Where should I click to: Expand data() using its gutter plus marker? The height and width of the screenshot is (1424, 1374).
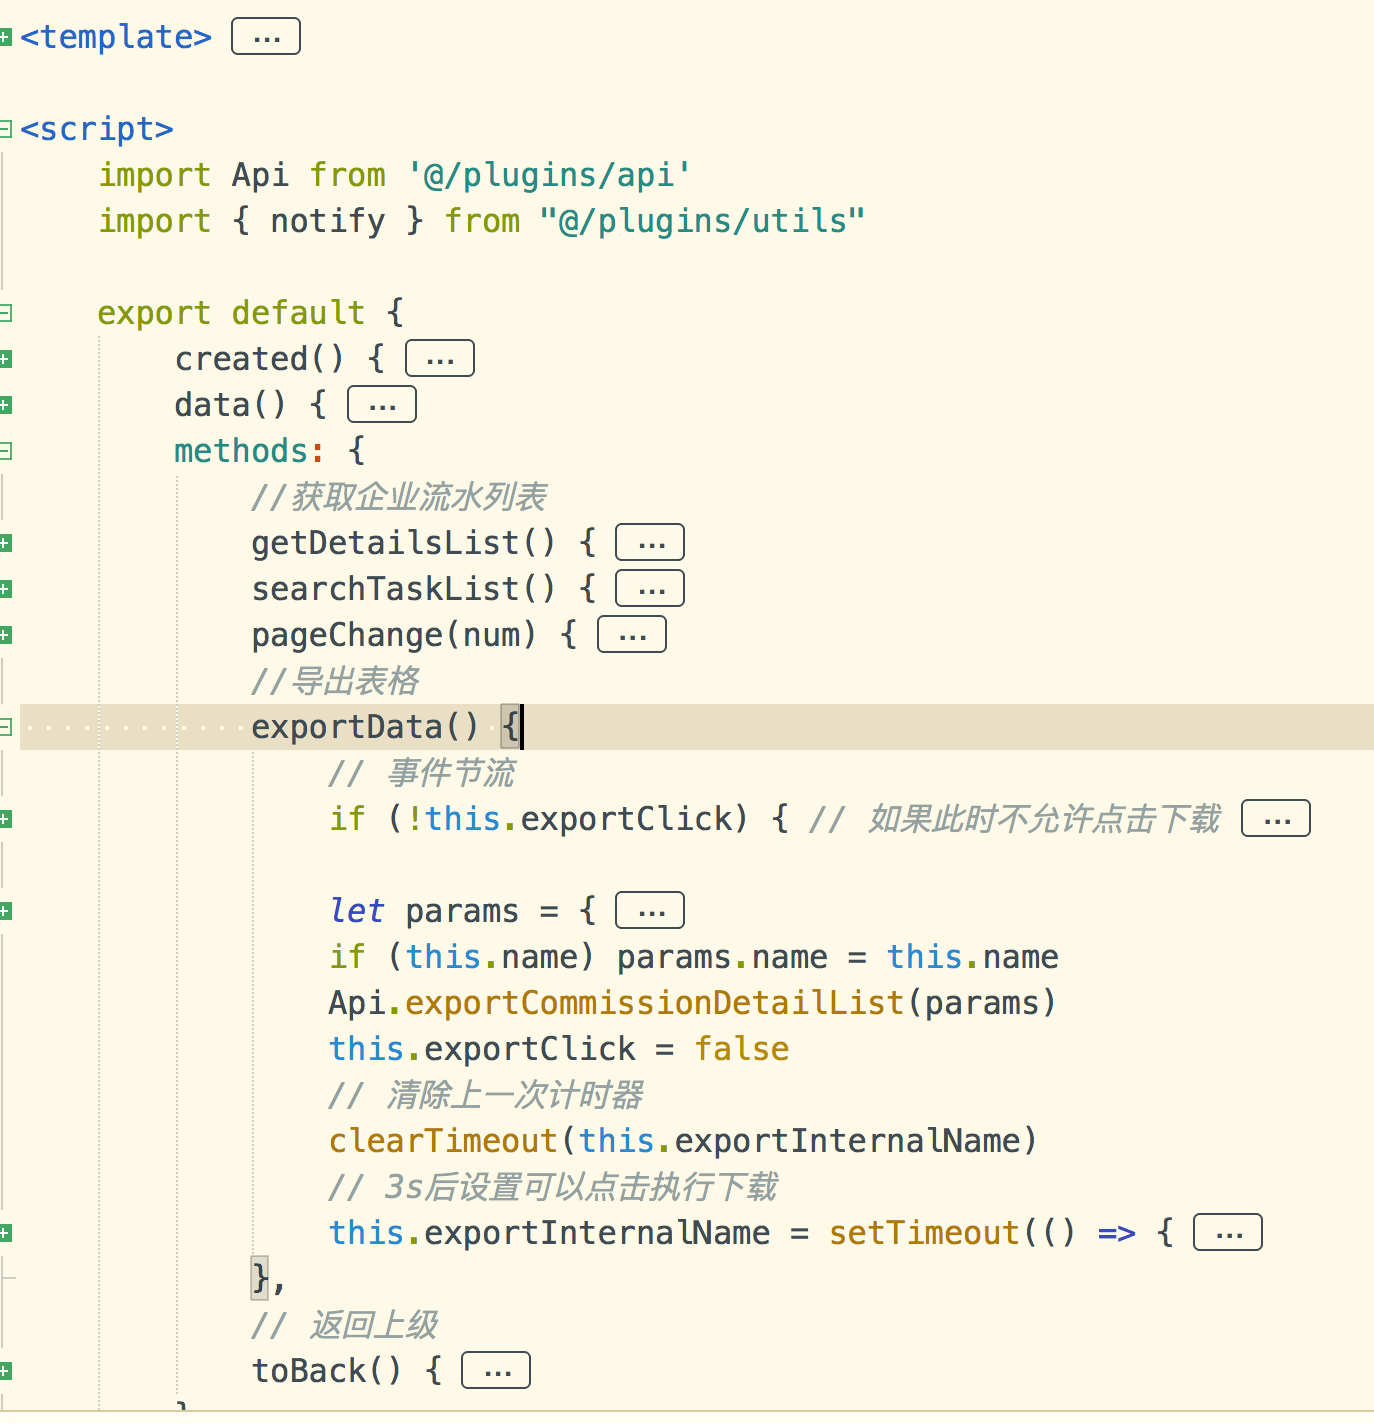5,405
